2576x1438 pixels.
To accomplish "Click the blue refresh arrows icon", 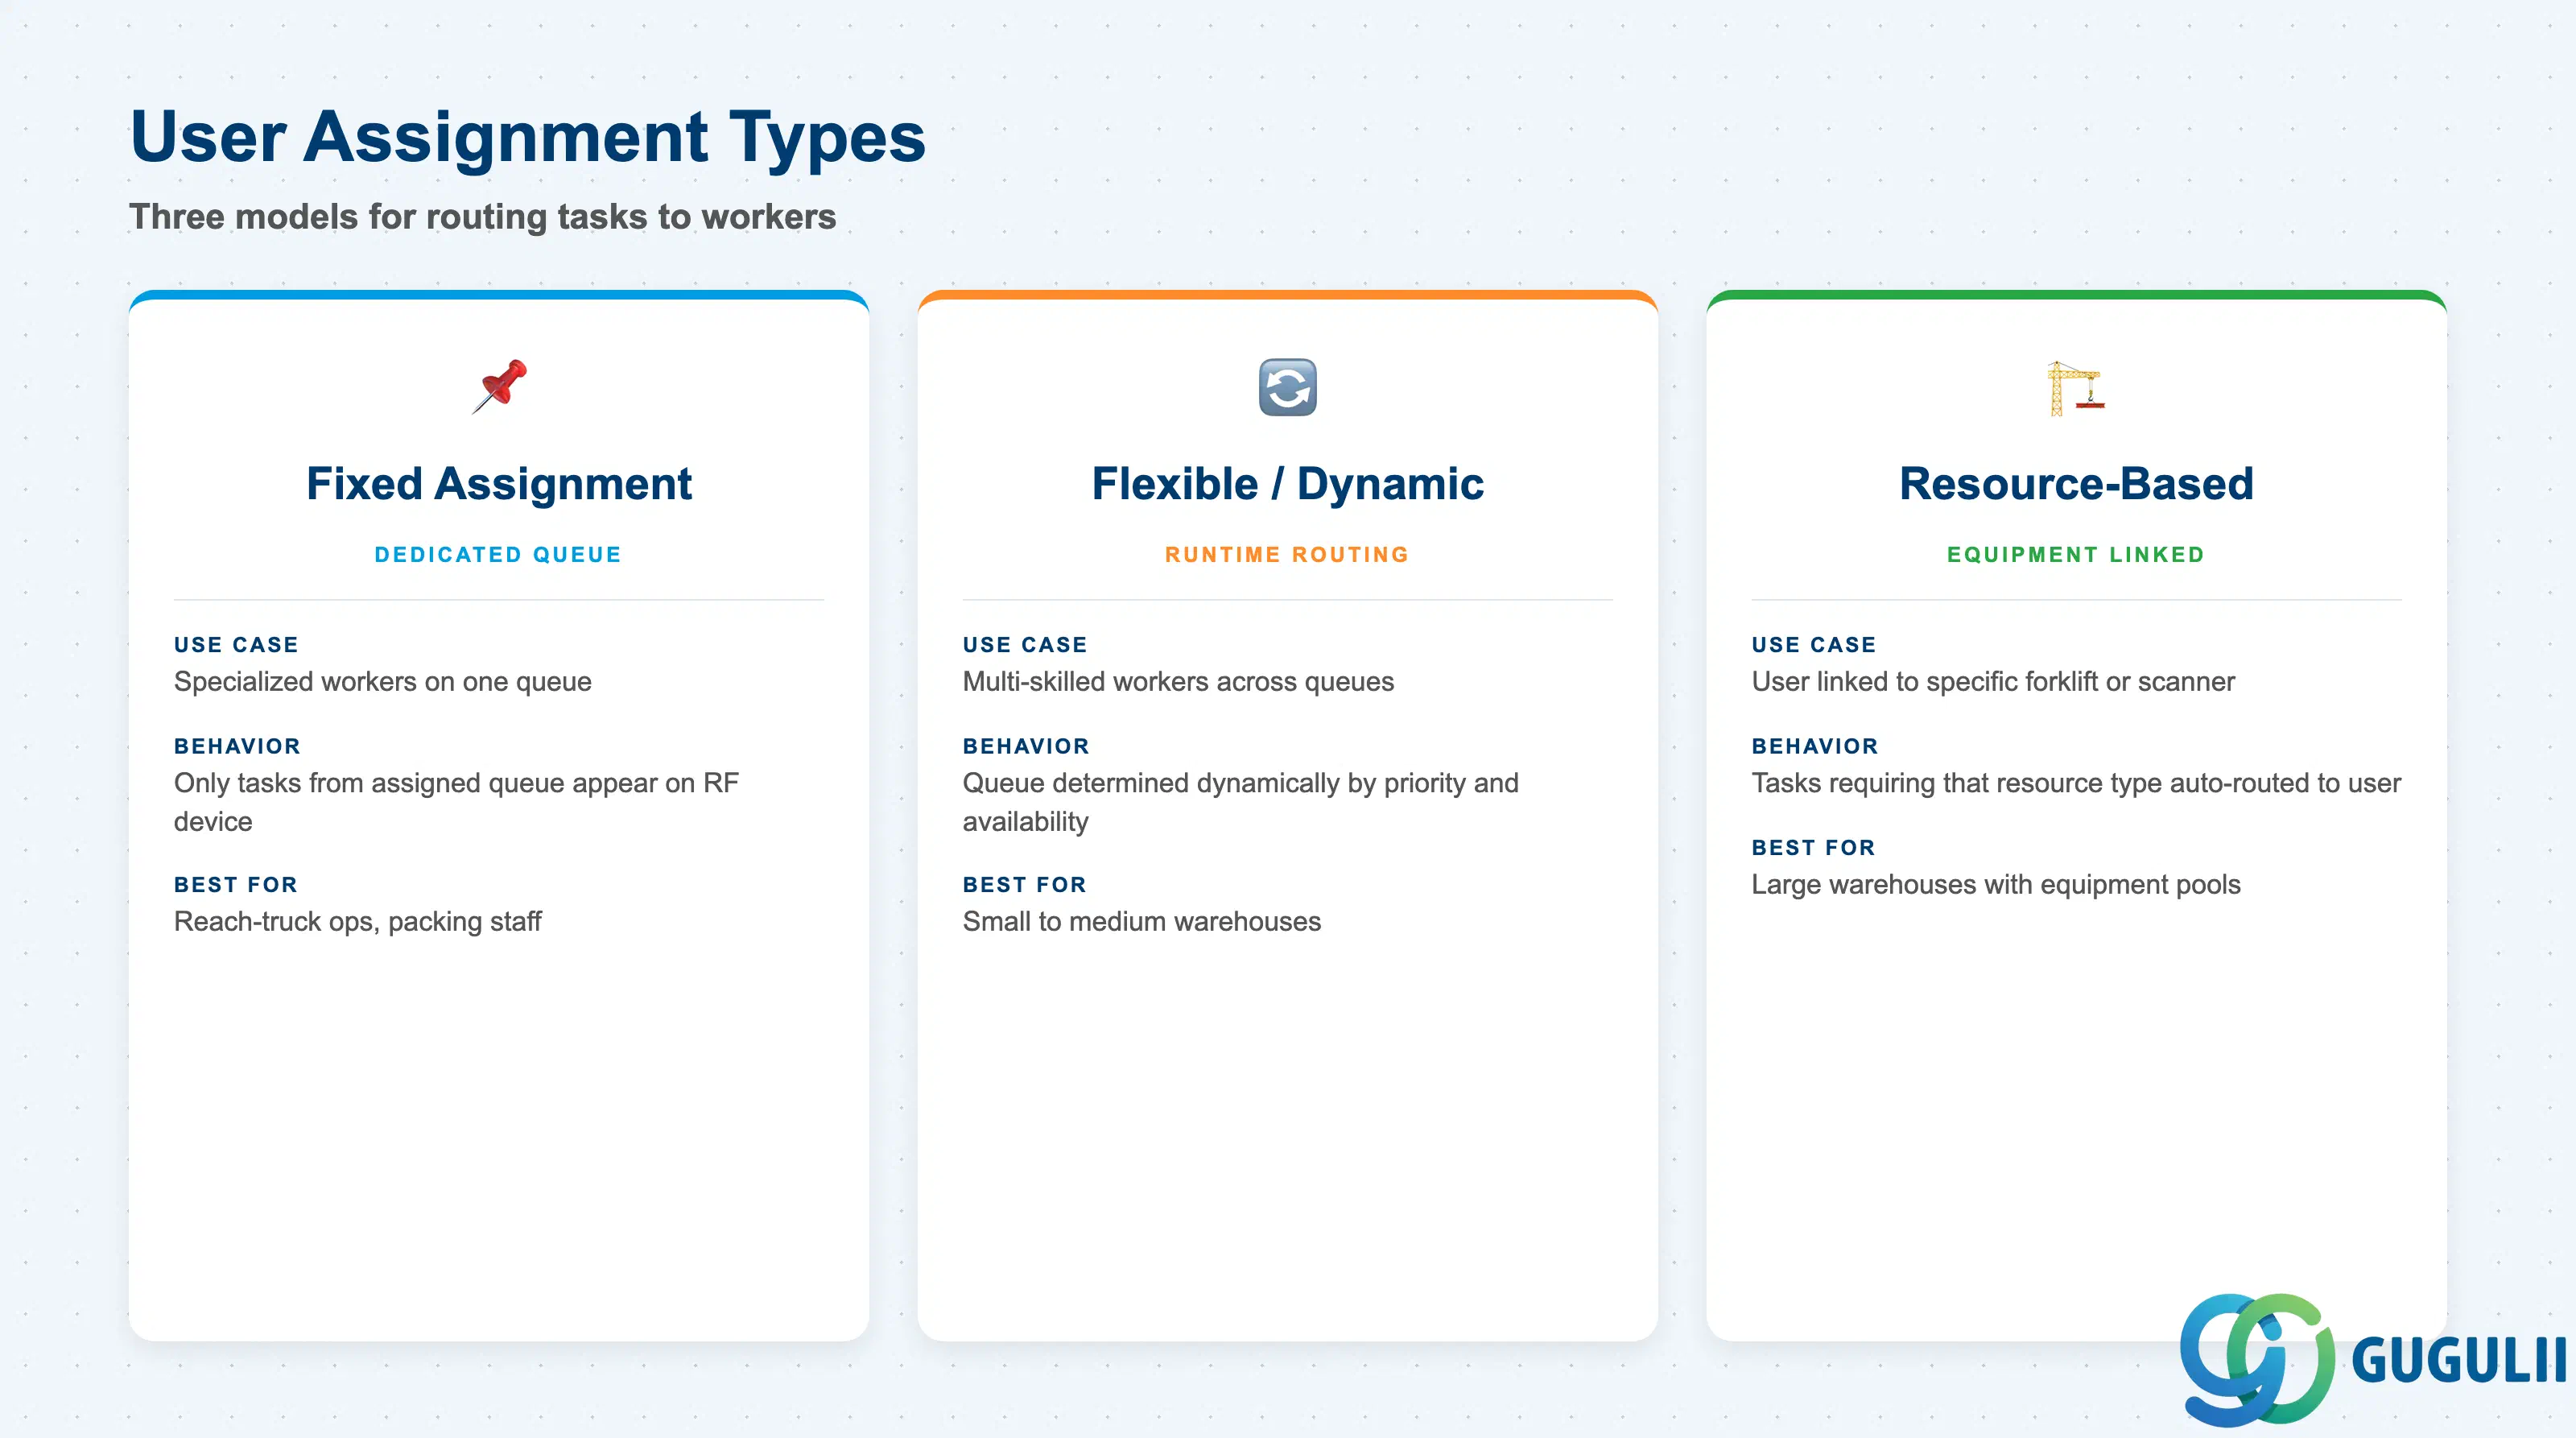I will [1287, 387].
